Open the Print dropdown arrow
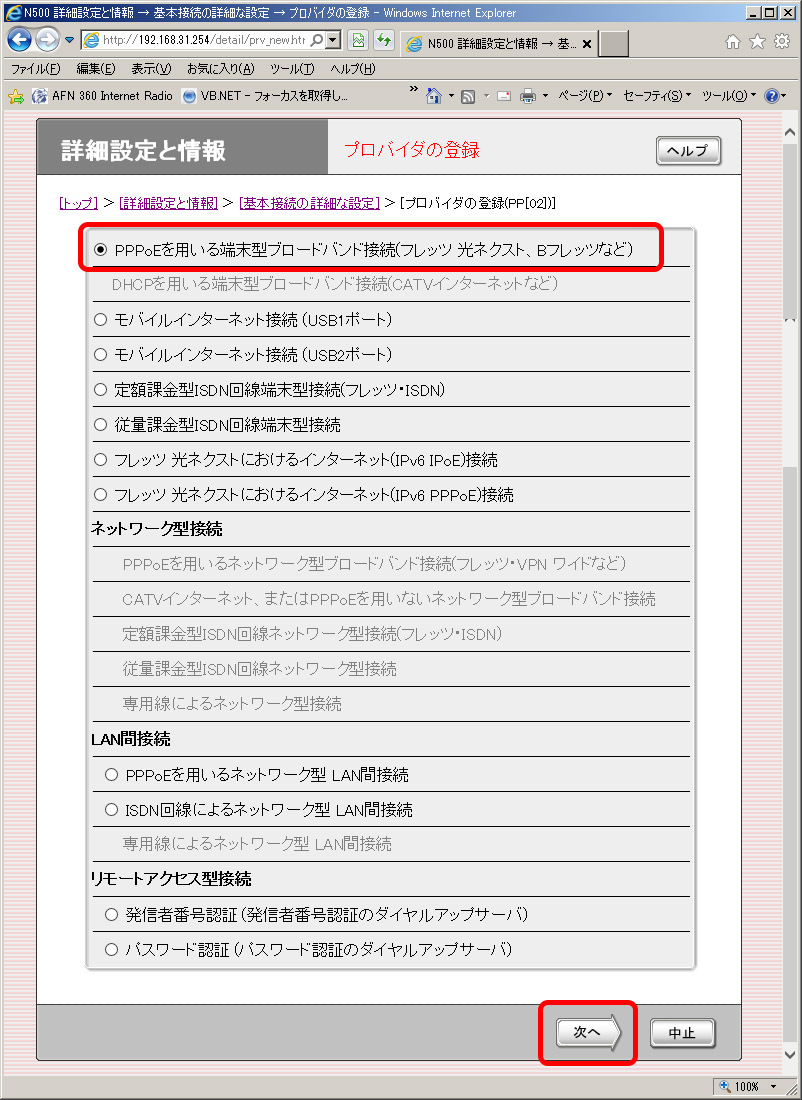 [545, 96]
